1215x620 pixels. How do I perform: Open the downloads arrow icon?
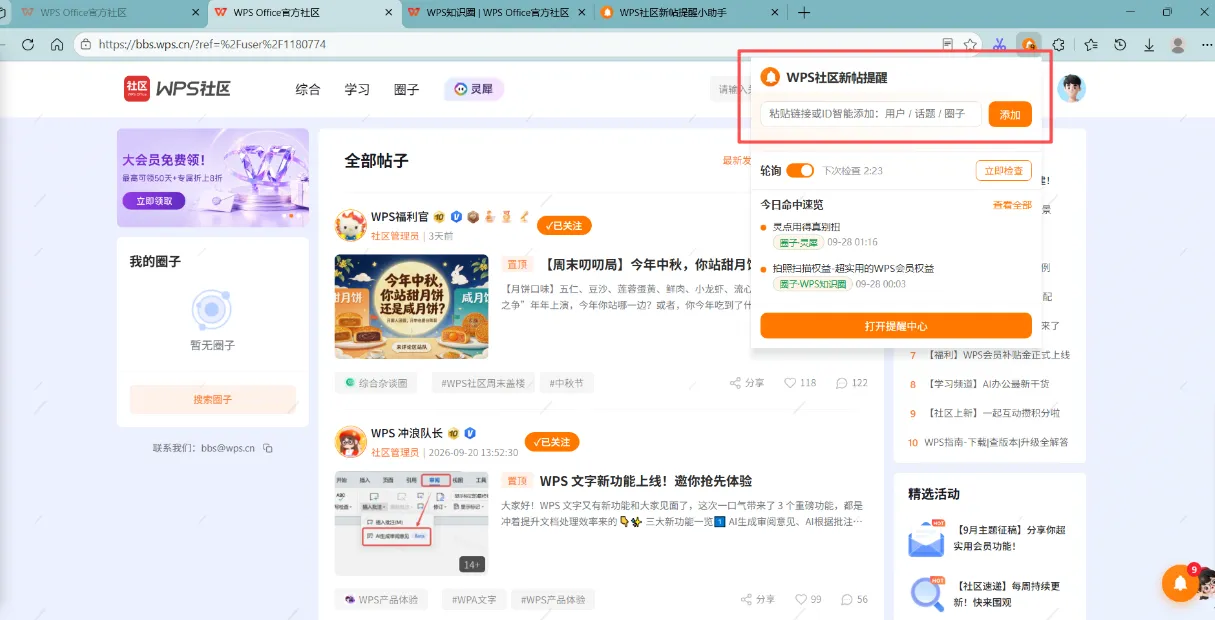[1149, 45]
